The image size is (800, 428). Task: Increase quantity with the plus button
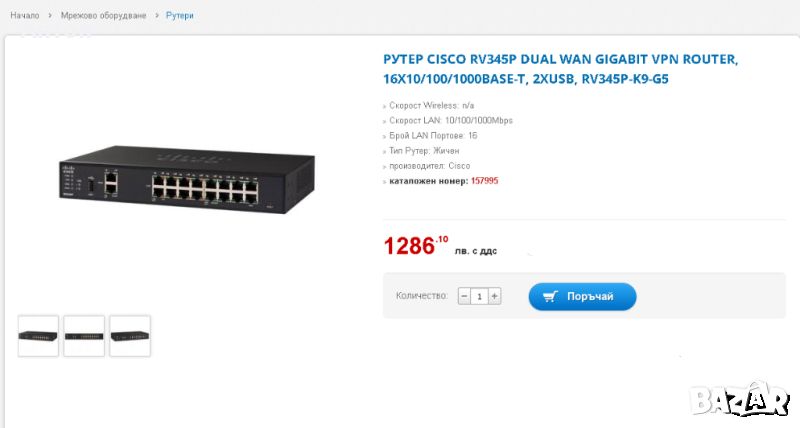[x=494, y=296]
